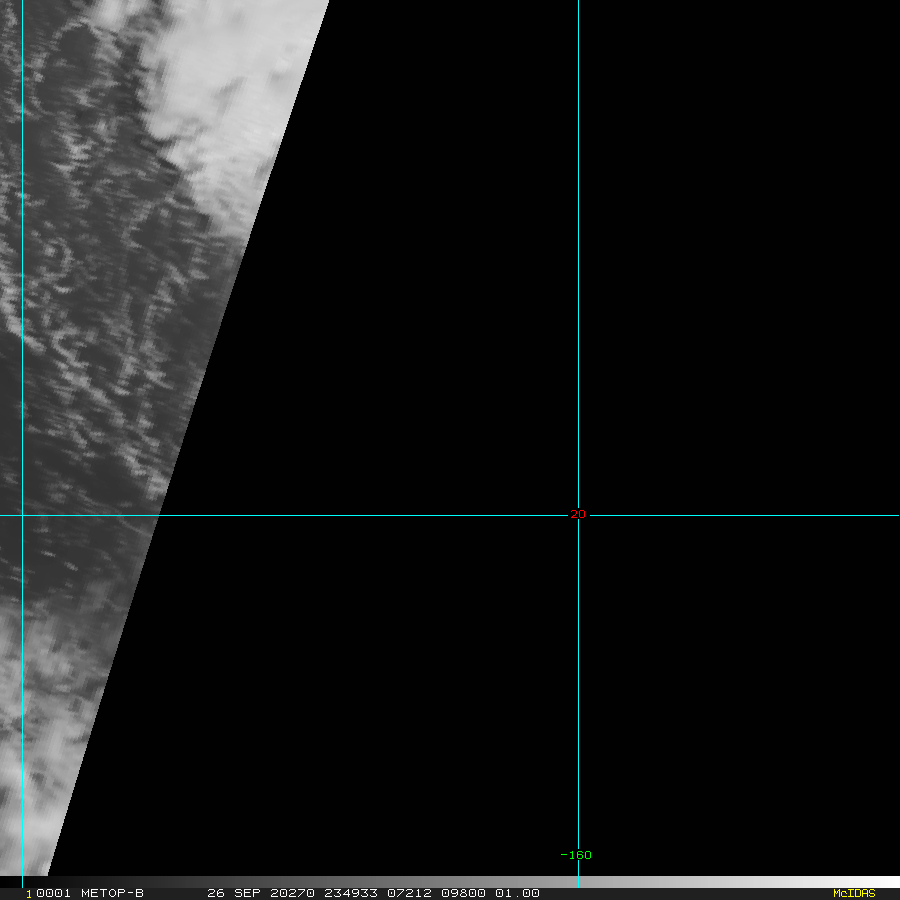Image resolution: width=900 pixels, height=900 pixels.
Task: Click the green -160 longitude label
Action: click(576, 855)
